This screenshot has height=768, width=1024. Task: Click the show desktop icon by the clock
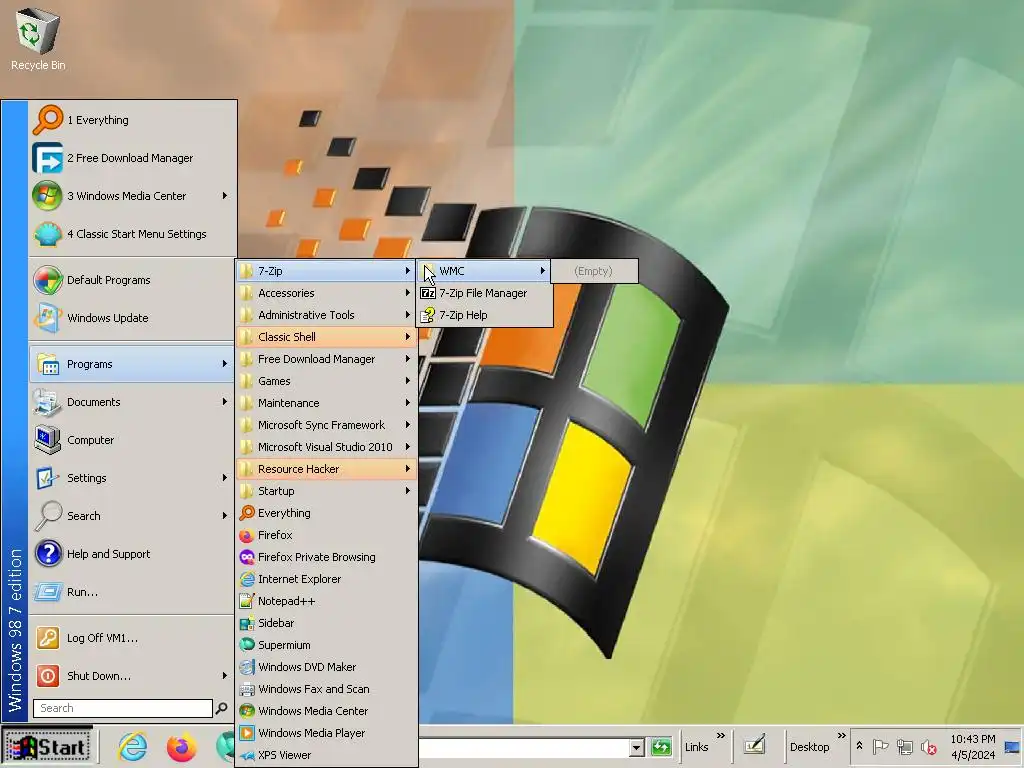pos(1012,746)
